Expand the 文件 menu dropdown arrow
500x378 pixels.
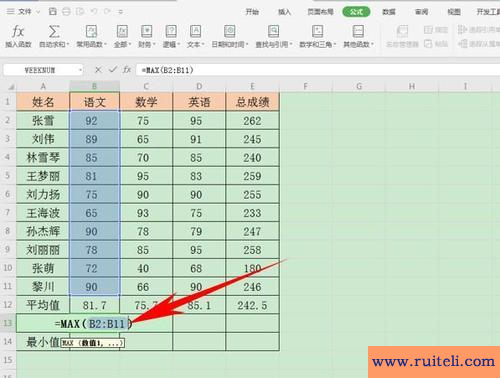coord(38,12)
